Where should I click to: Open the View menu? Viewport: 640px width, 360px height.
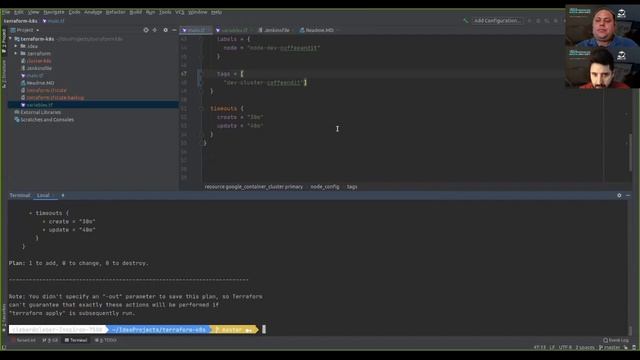click(x=33, y=12)
